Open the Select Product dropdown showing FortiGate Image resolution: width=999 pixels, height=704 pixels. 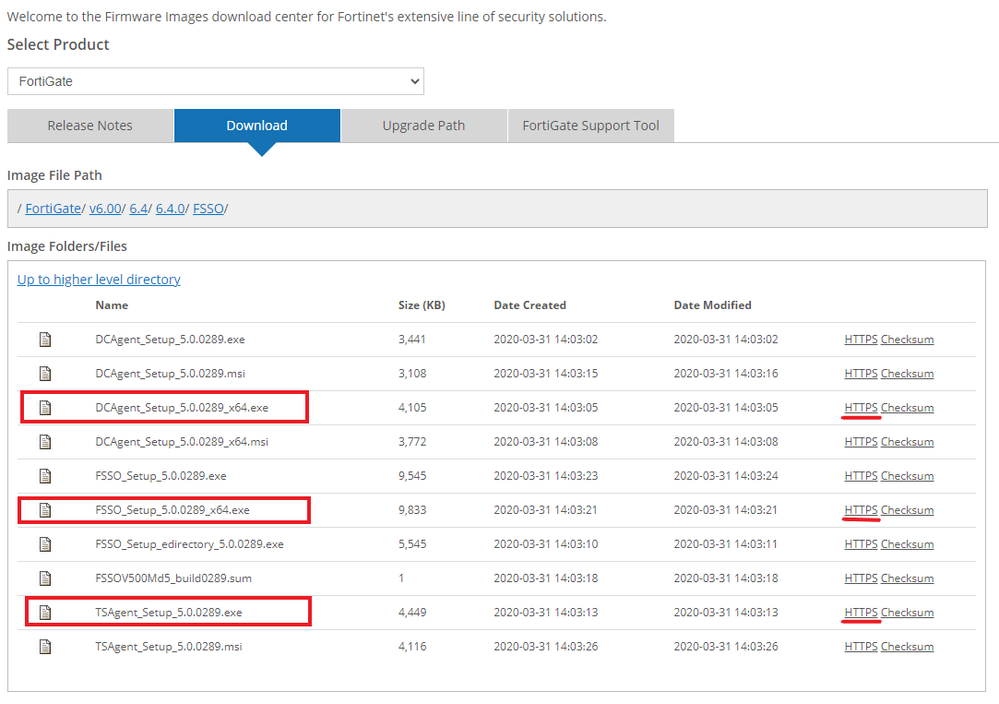click(x=215, y=82)
